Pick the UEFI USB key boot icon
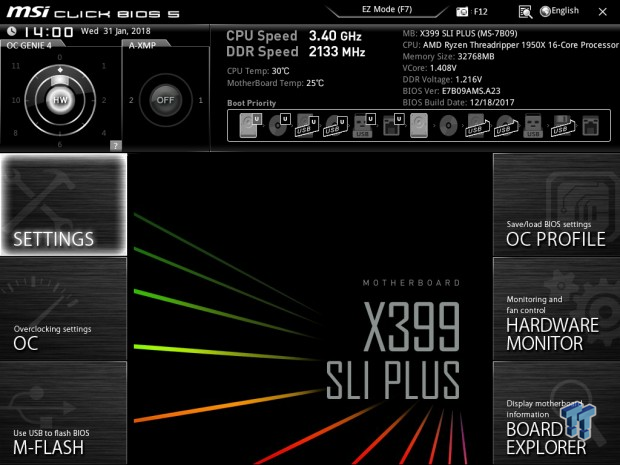620x465 pixels. click(364, 125)
